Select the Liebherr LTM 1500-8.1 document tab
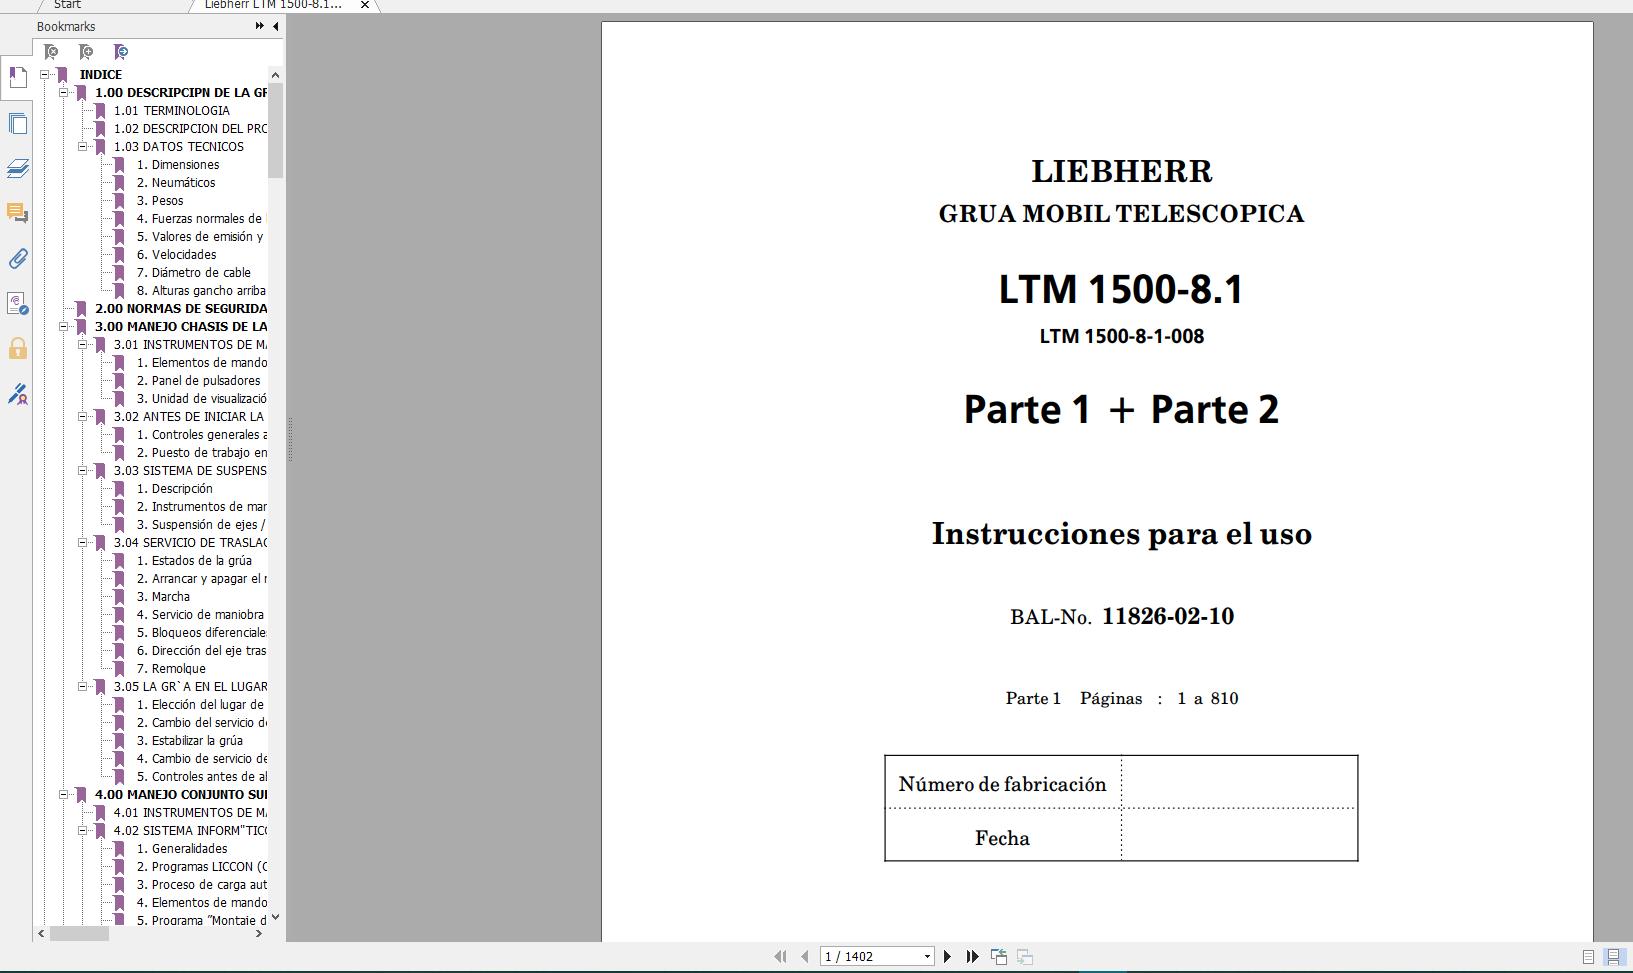The width and height of the screenshot is (1633, 973). coord(270,5)
